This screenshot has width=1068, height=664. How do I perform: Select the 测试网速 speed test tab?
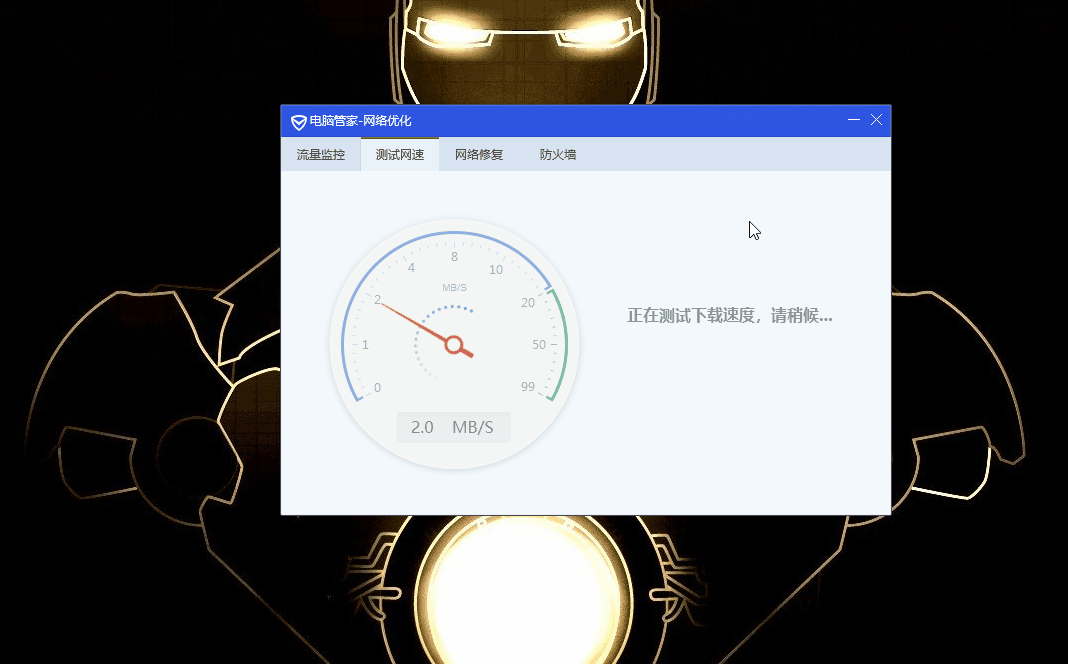click(399, 154)
